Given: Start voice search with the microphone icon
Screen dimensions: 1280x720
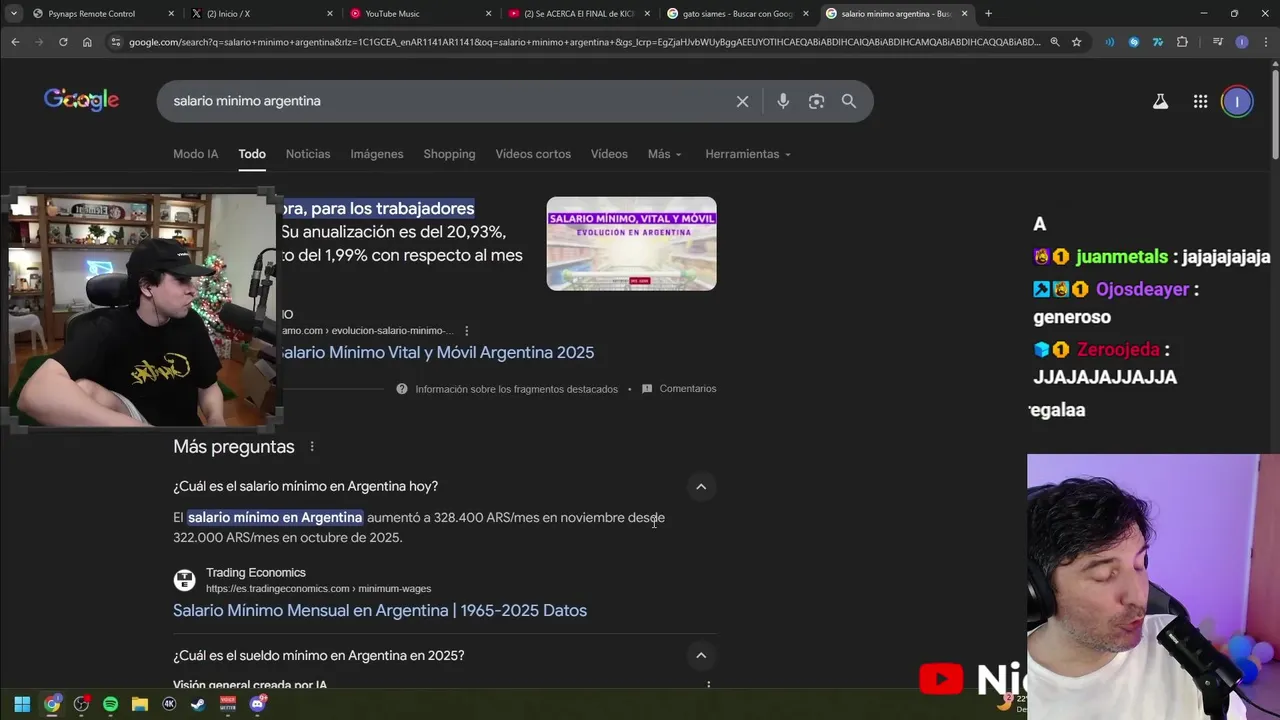Looking at the screenshot, I should [783, 101].
